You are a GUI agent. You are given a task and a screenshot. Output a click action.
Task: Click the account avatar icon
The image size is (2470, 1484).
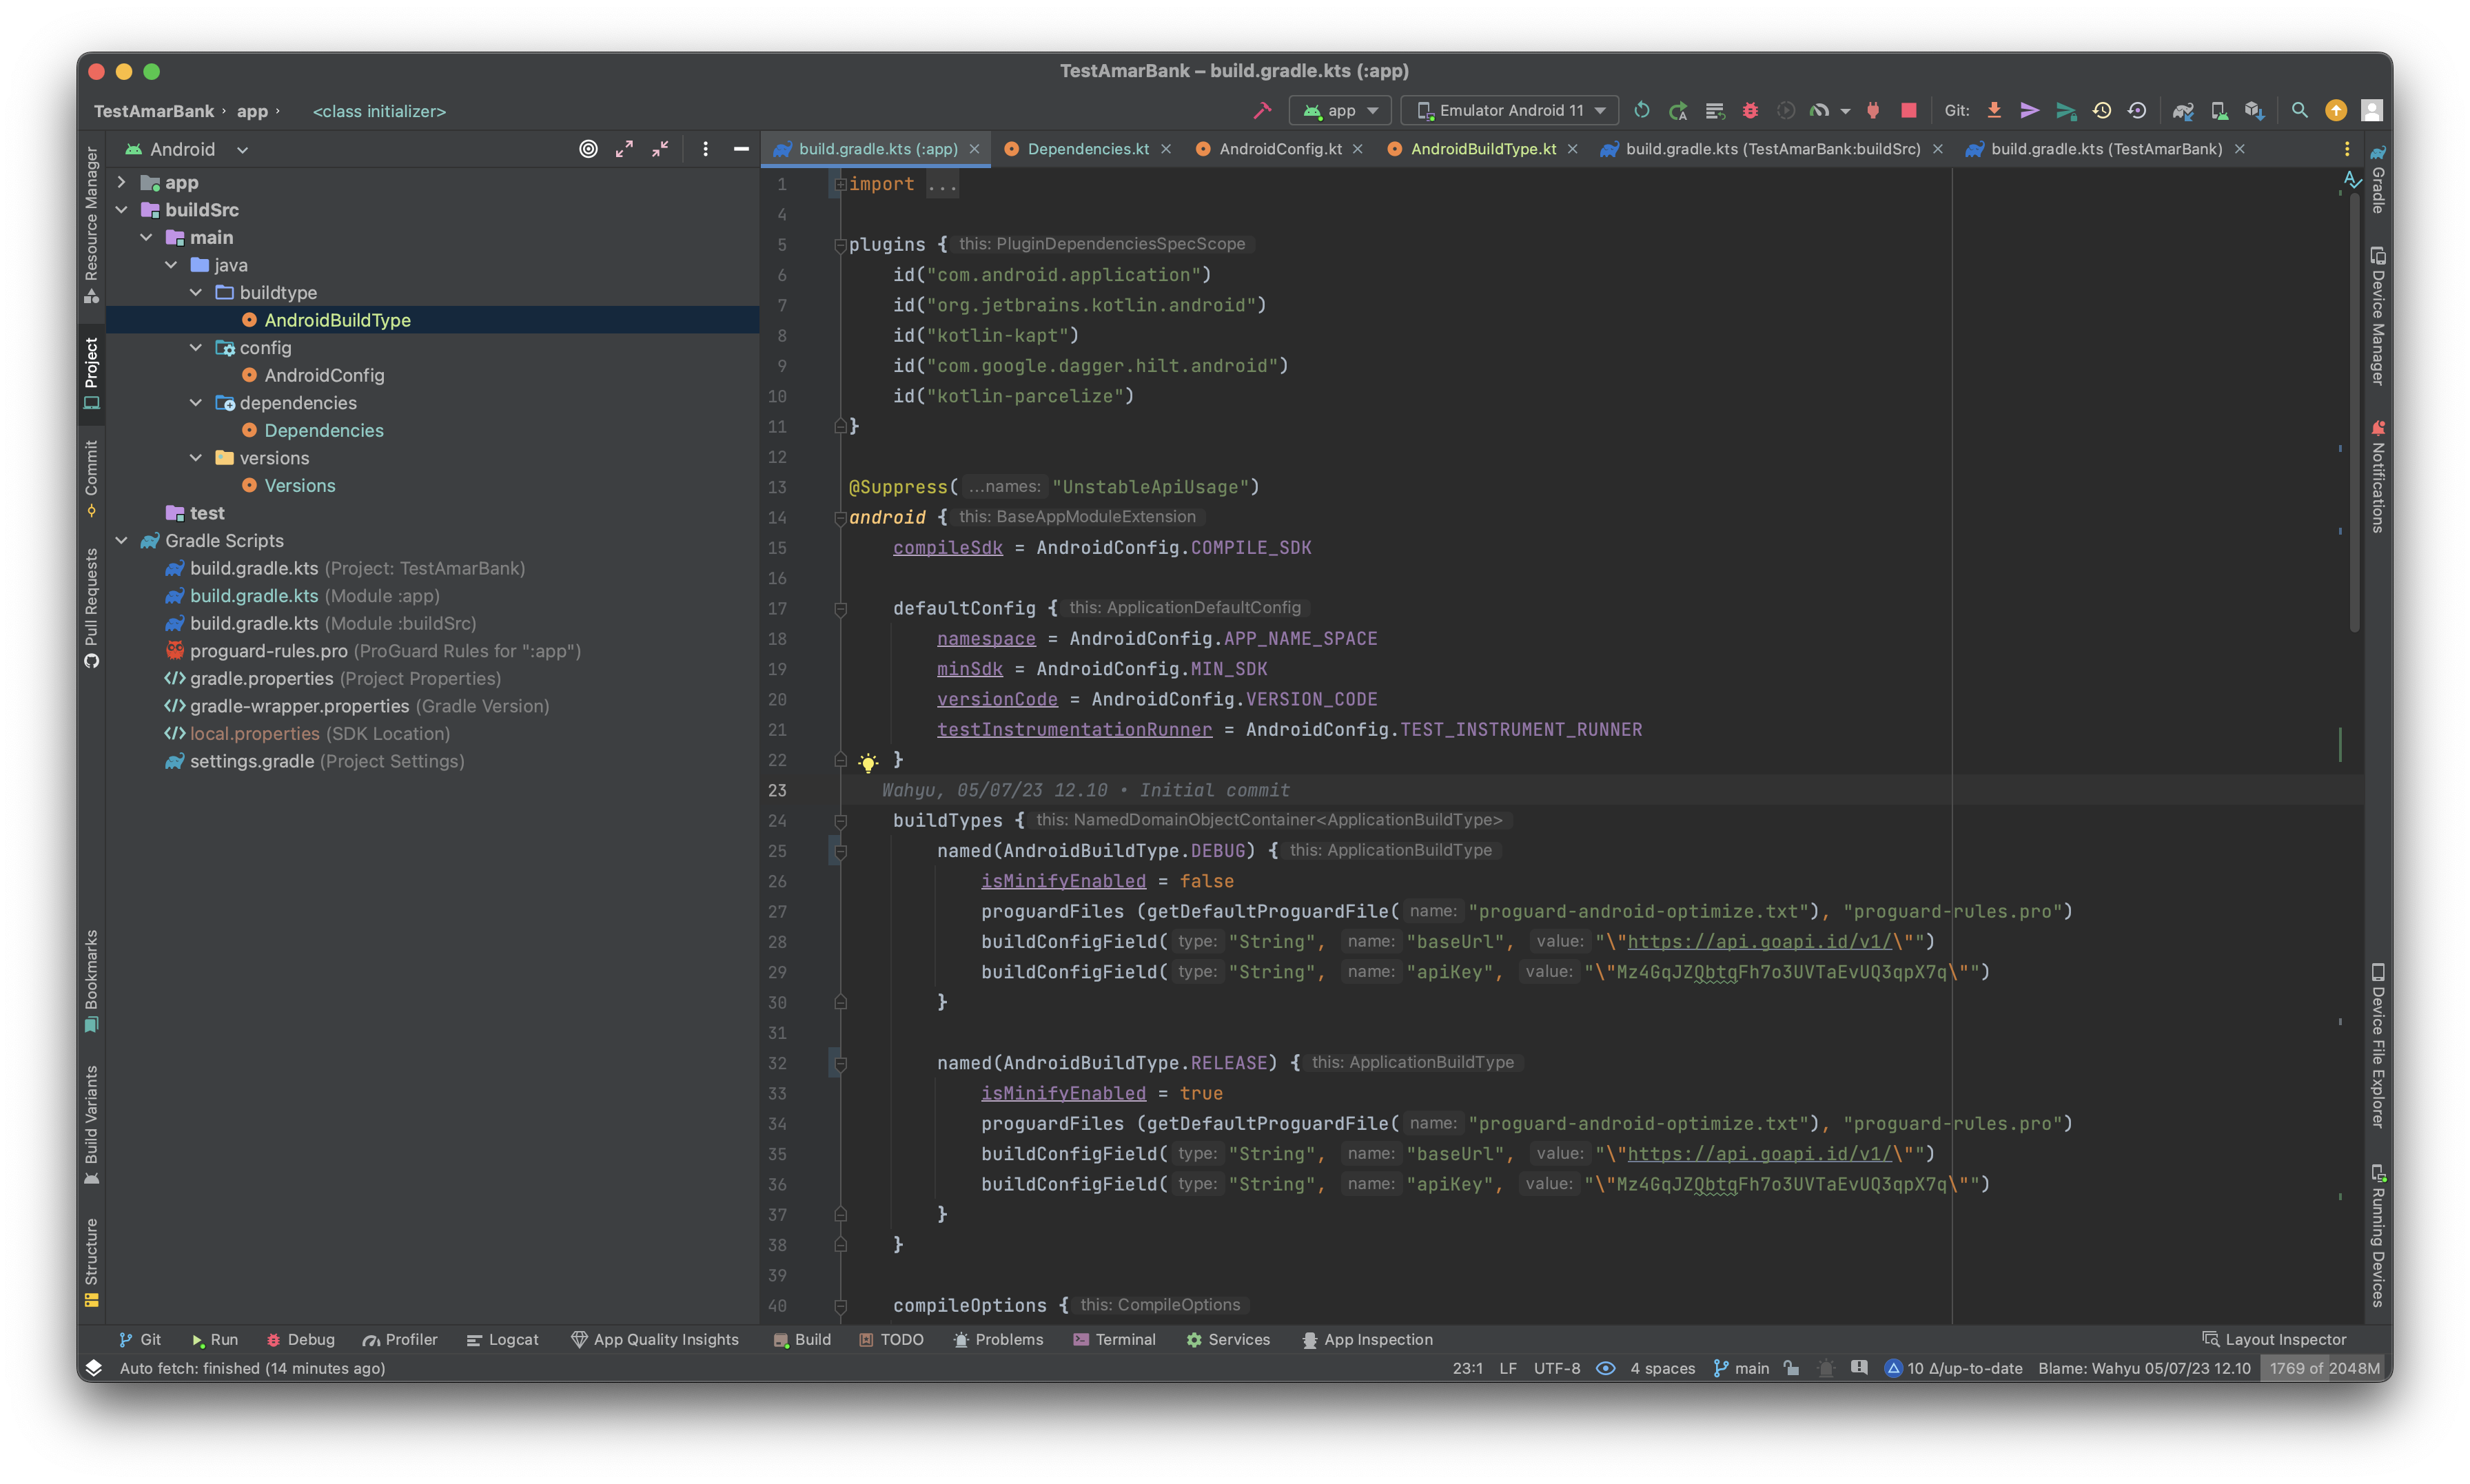2371,110
